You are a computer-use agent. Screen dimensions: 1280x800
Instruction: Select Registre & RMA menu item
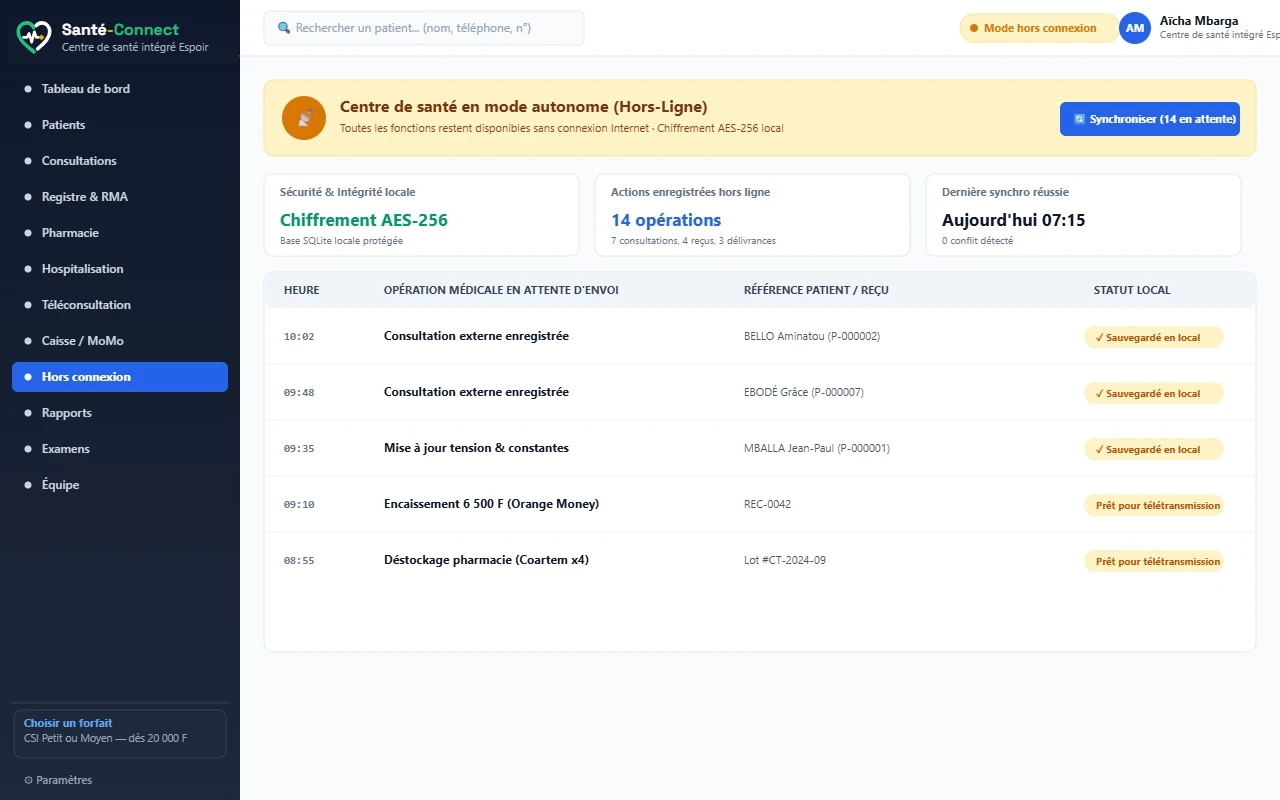120,197
